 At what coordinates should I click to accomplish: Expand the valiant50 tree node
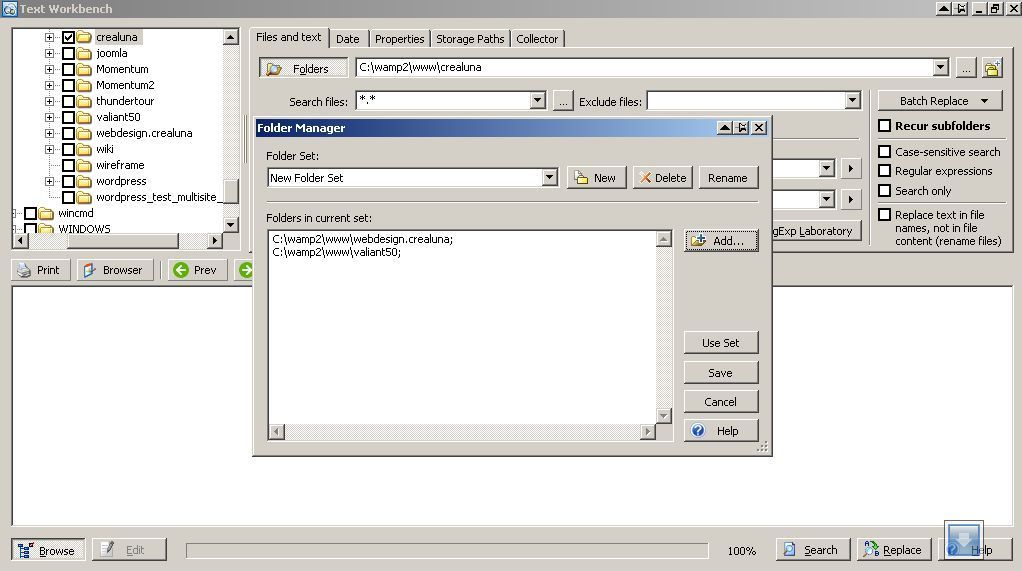tap(50, 117)
